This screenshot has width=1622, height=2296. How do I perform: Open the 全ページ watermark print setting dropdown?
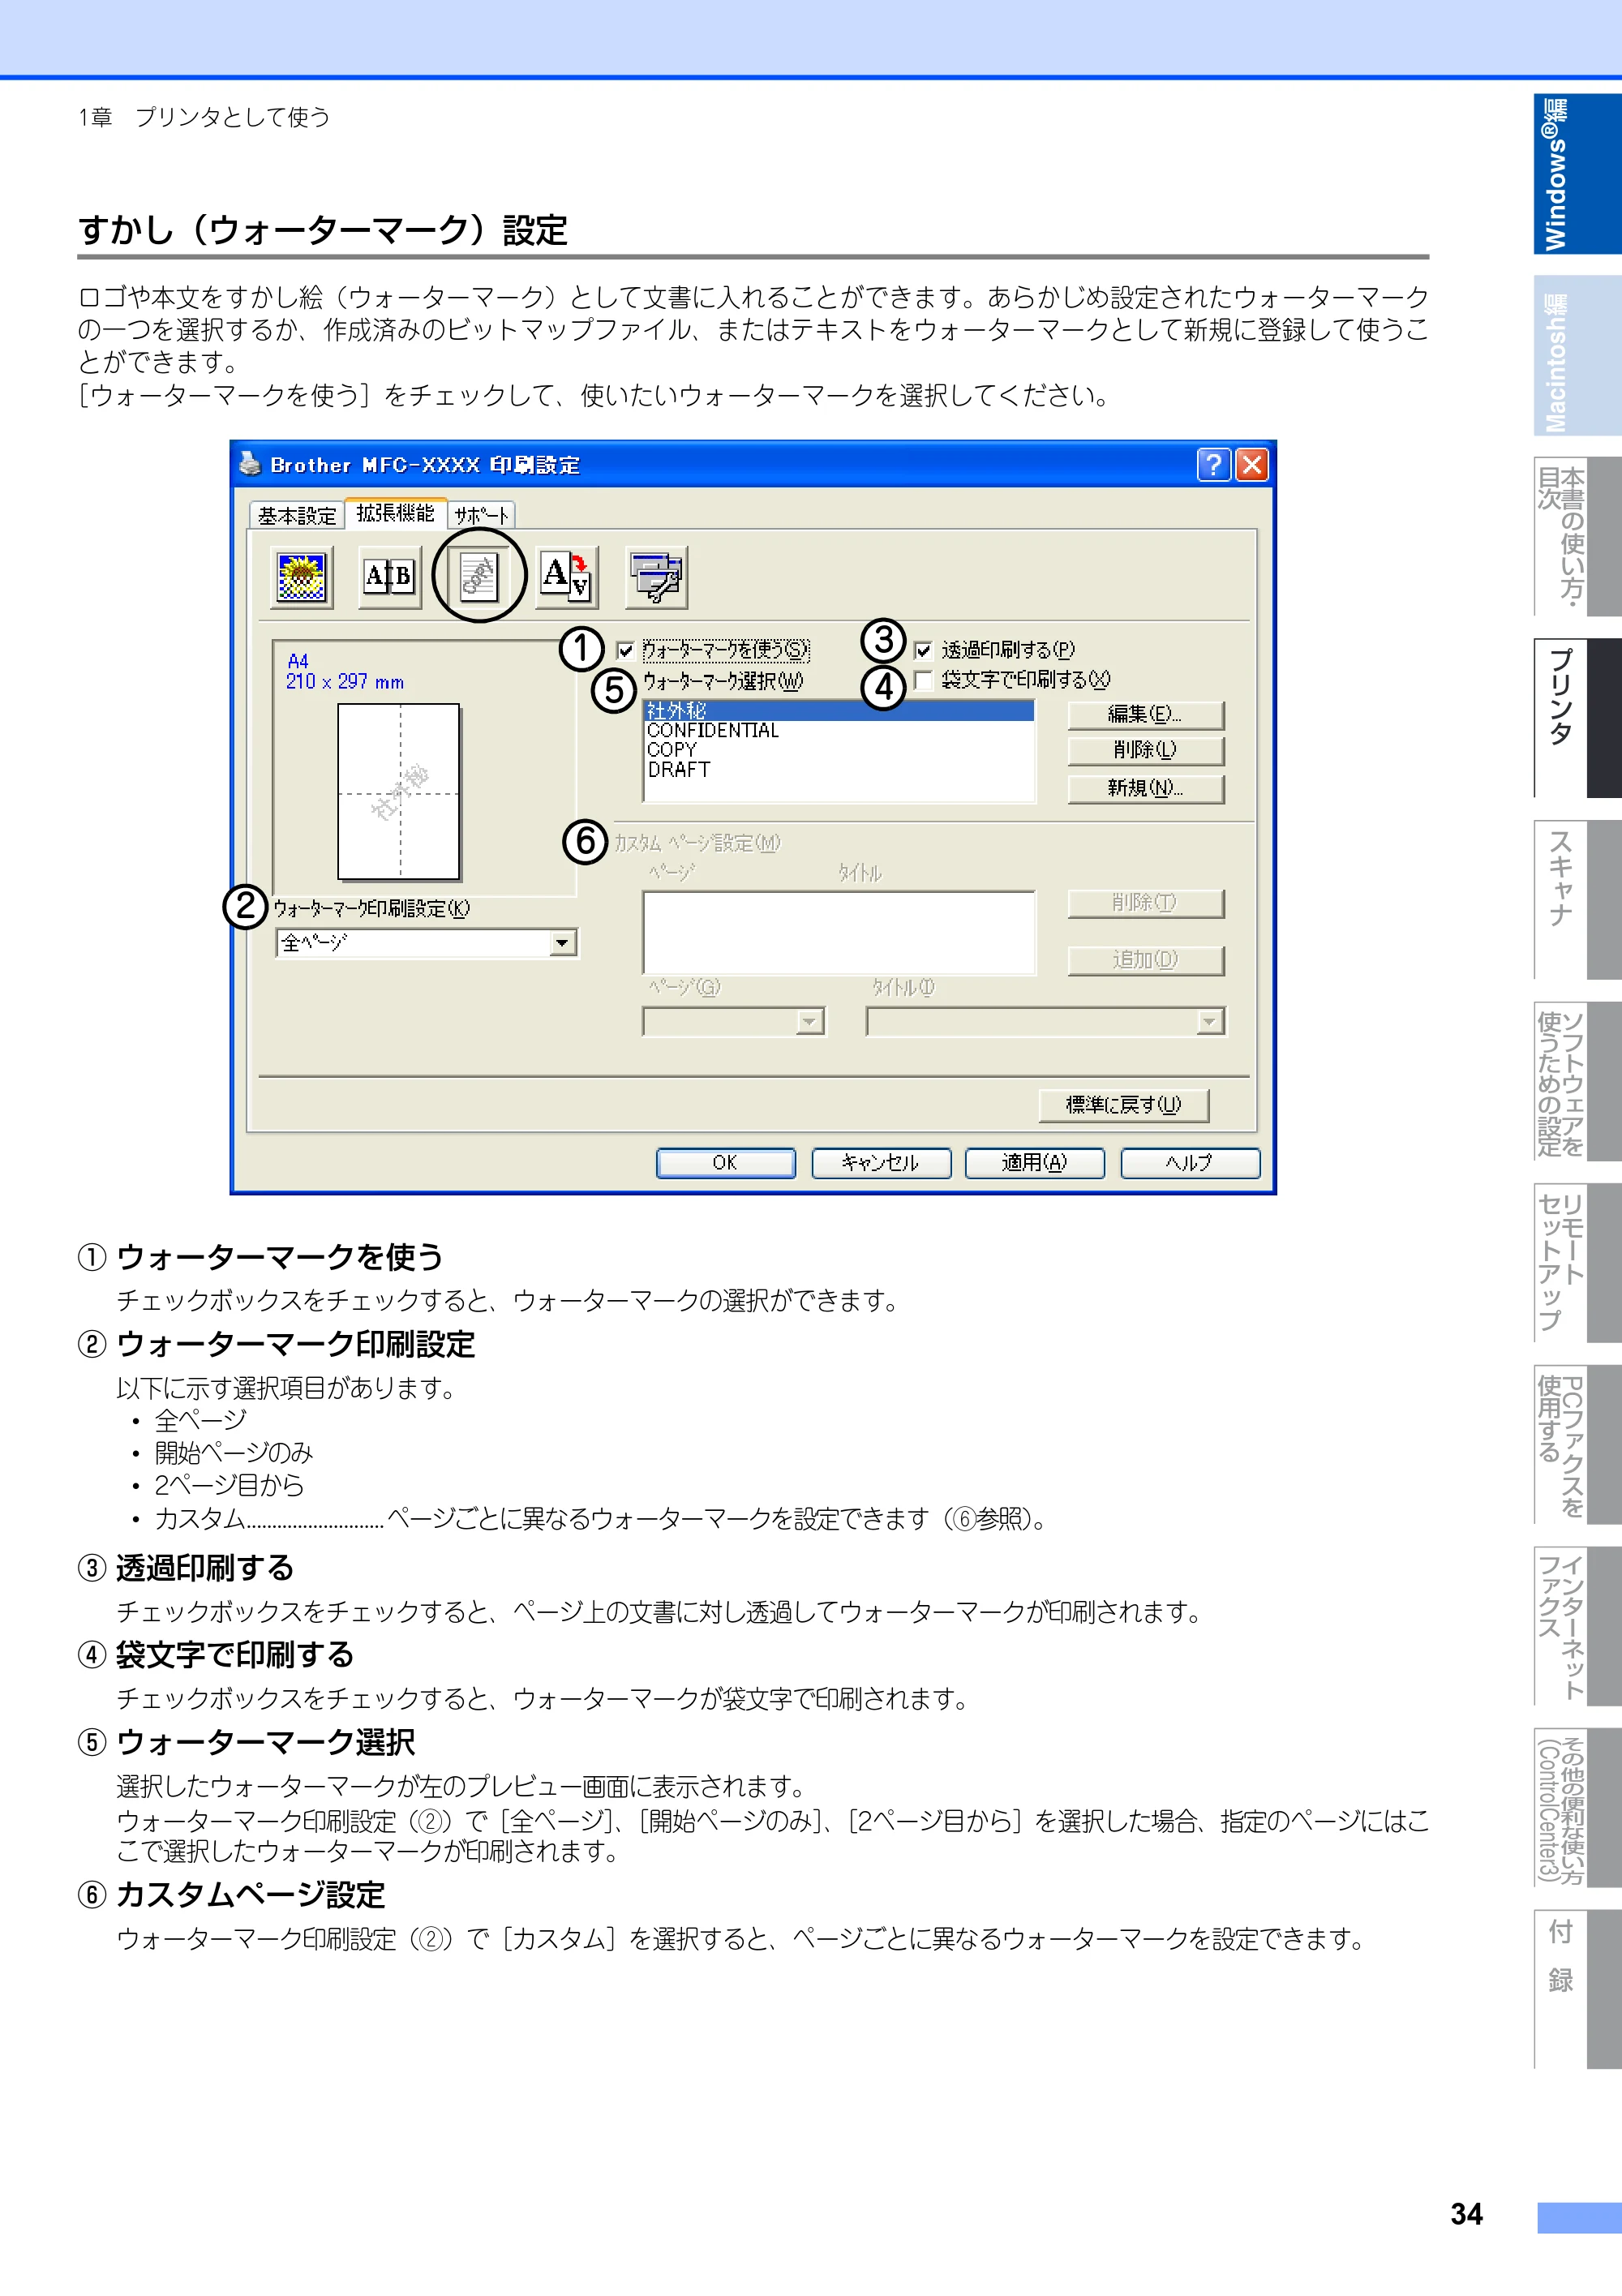427,943
